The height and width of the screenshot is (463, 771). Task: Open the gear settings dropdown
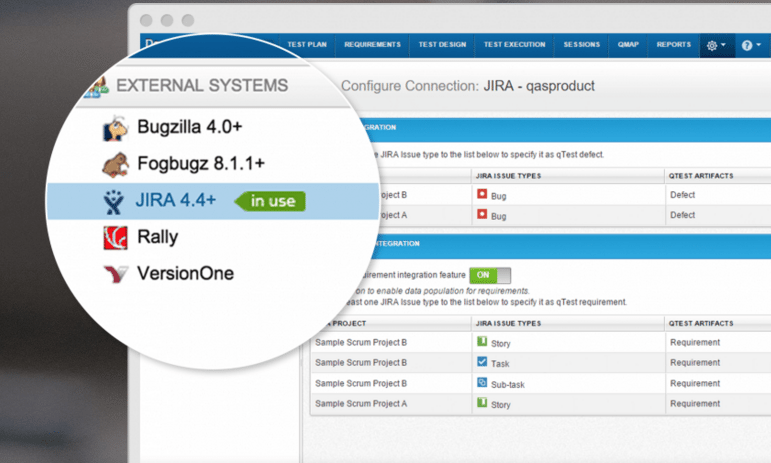tap(716, 46)
